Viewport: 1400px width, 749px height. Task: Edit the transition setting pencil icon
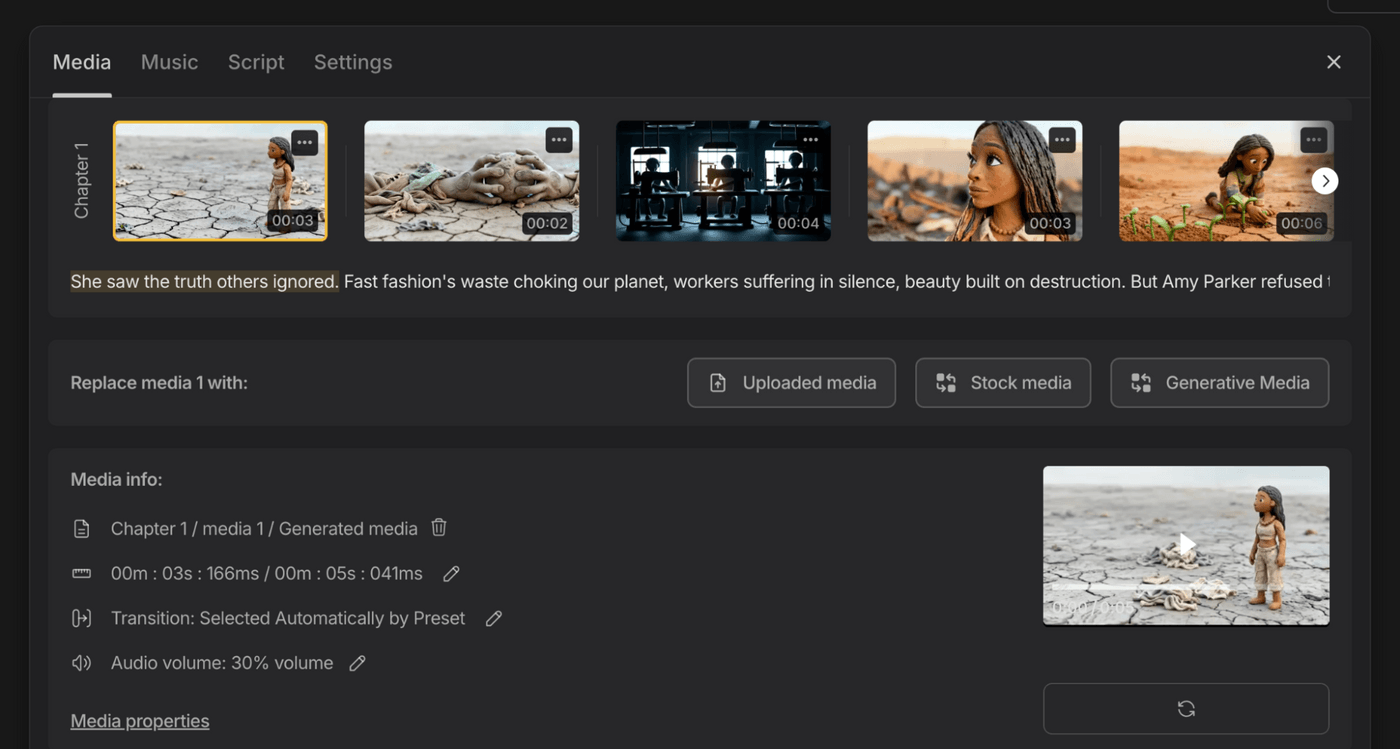pos(493,618)
